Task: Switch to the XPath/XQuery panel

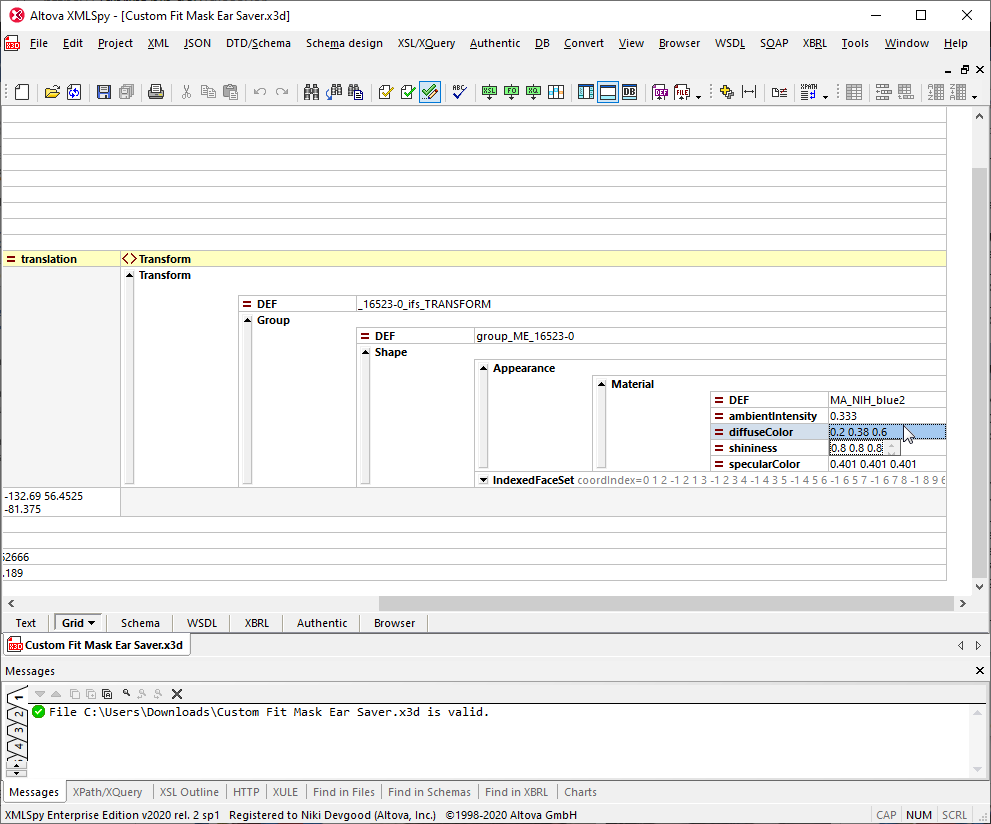Action: coord(108,791)
